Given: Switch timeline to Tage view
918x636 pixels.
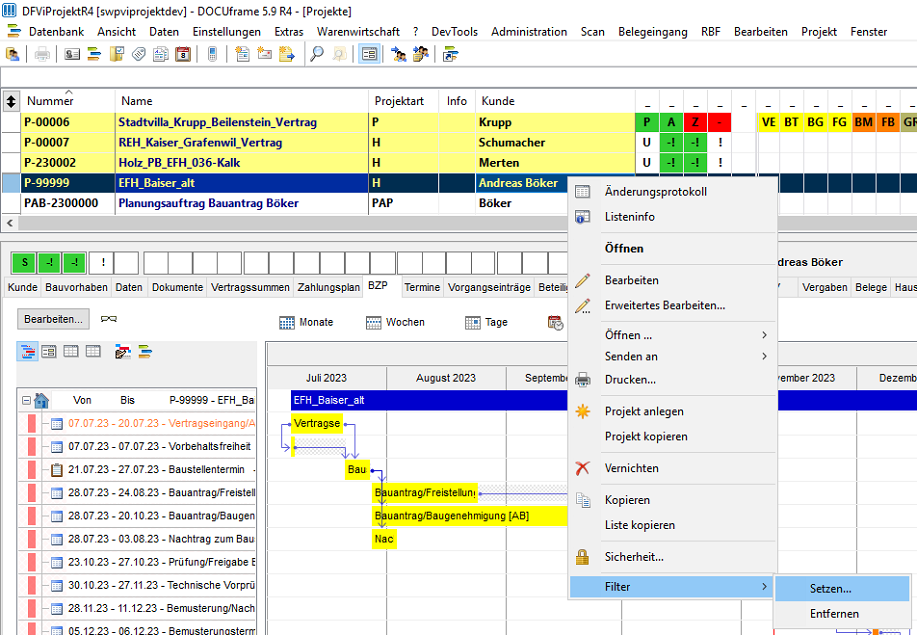Looking at the screenshot, I should (487, 323).
